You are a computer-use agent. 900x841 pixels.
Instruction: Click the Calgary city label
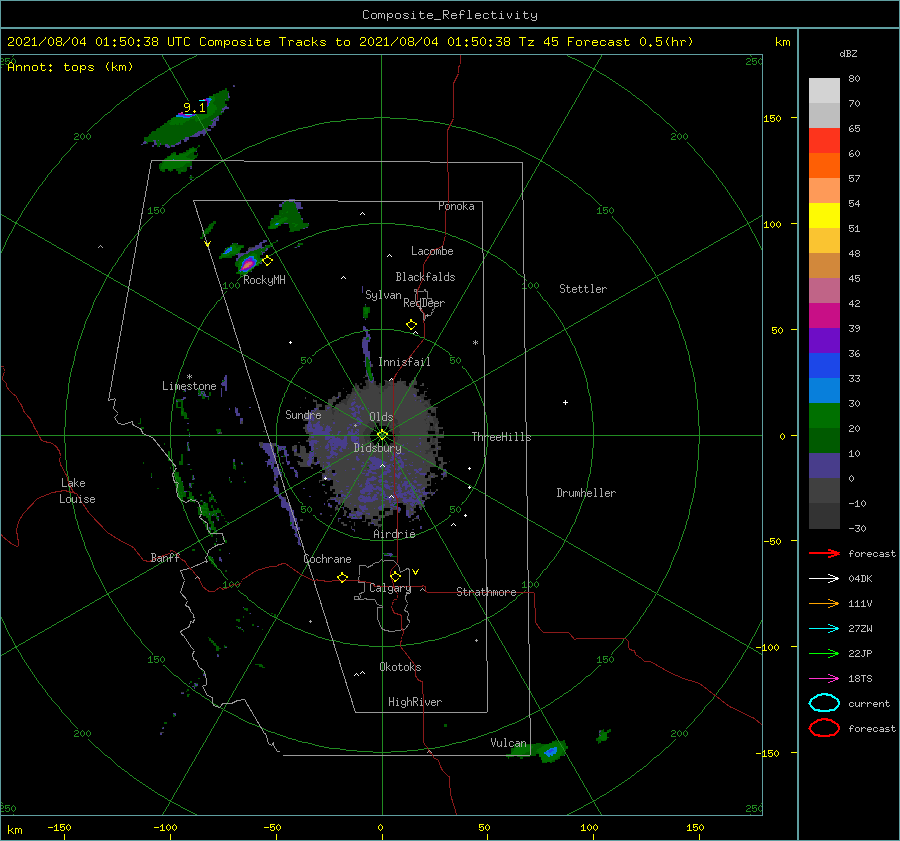pyautogui.click(x=390, y=588)
